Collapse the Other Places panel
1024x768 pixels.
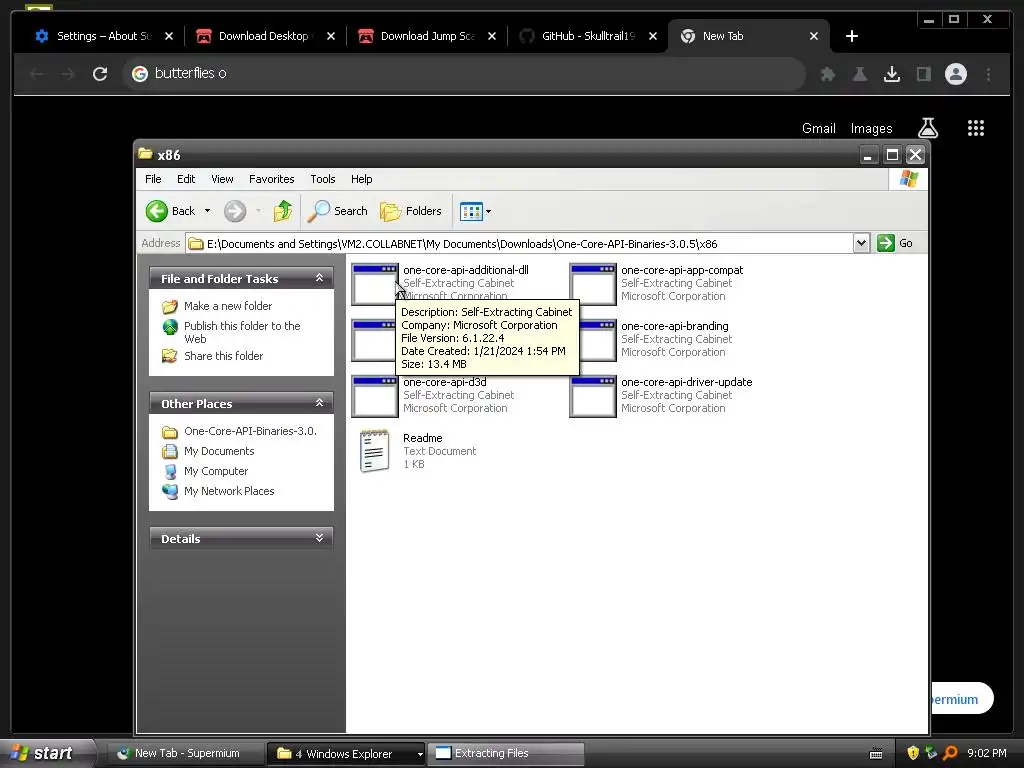pos(319,402)
